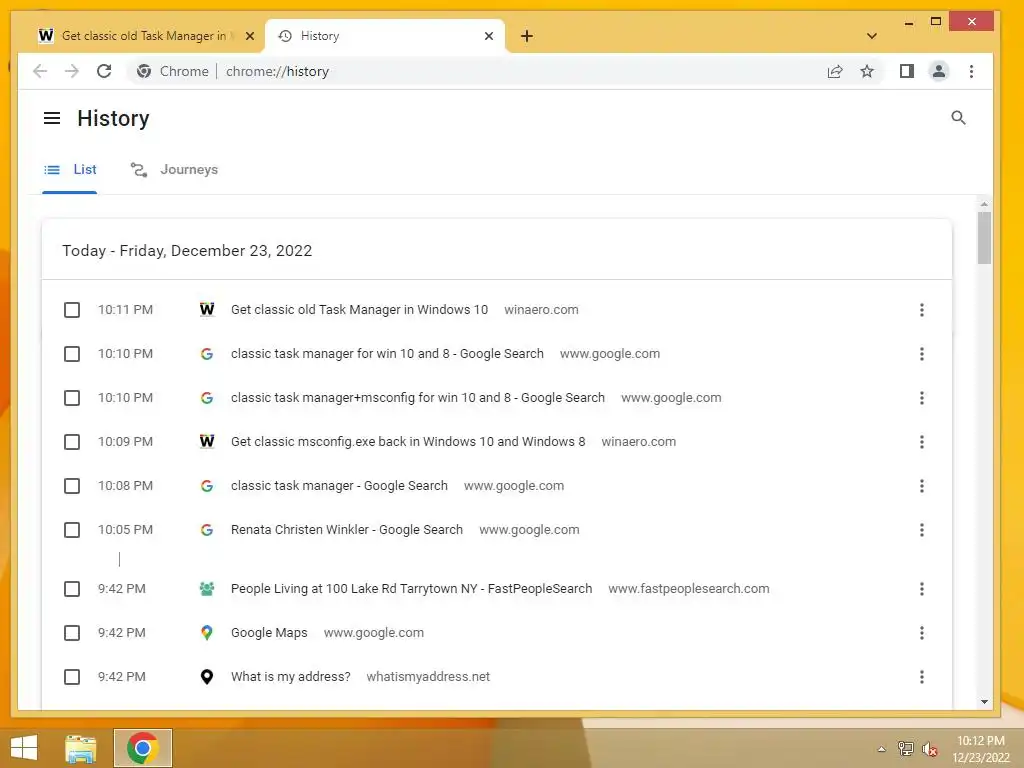Open the Windows Start button

coord(24,748)
